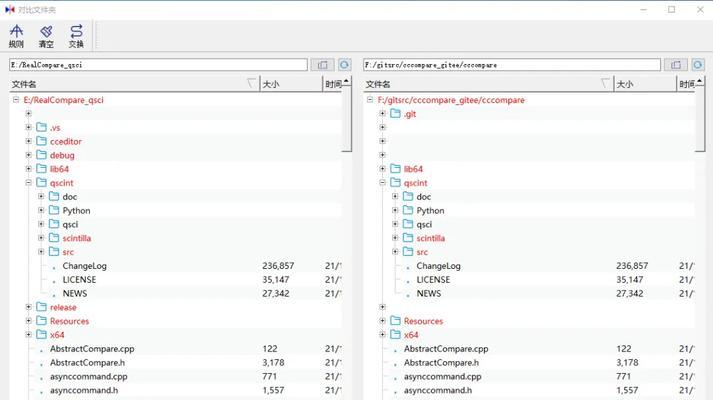
Task: Select the right pane doc folder icon
Action: 408,196
